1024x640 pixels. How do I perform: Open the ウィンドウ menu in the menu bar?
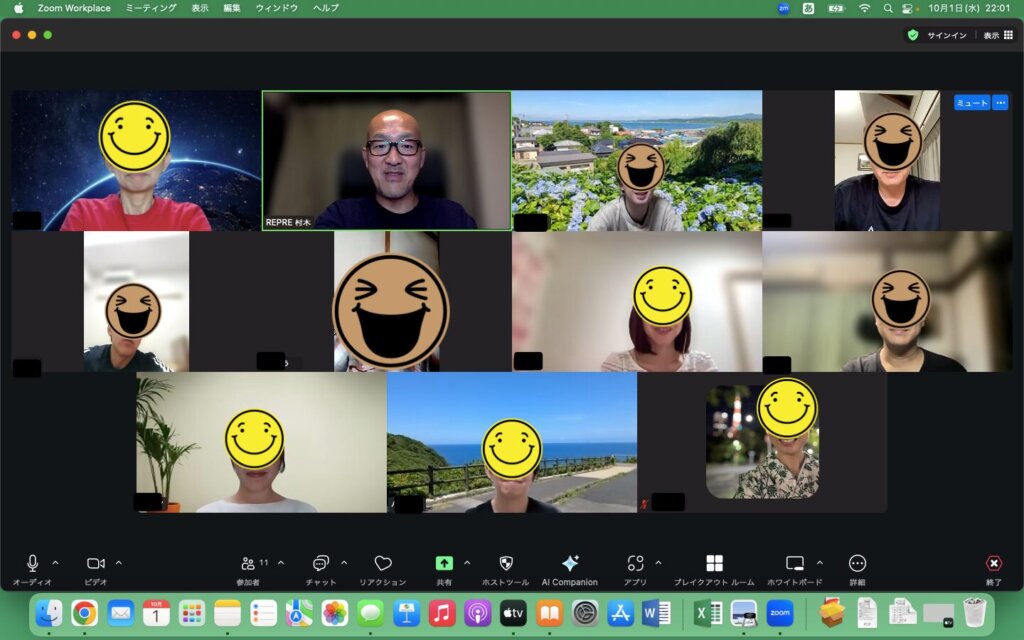pos(276,8)
